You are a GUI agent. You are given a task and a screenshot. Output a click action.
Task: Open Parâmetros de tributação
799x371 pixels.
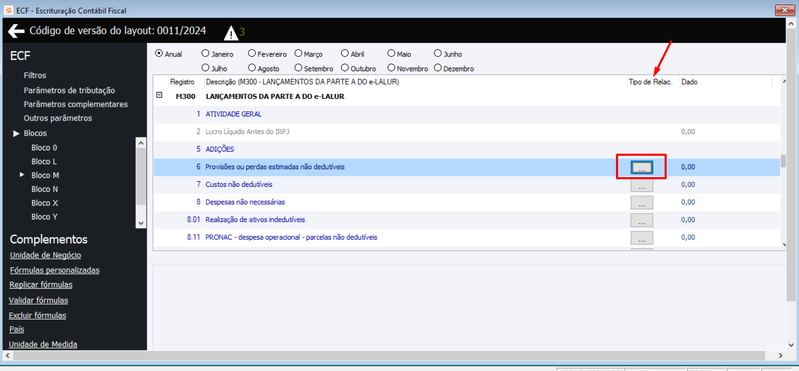click(x=69, y=91)
